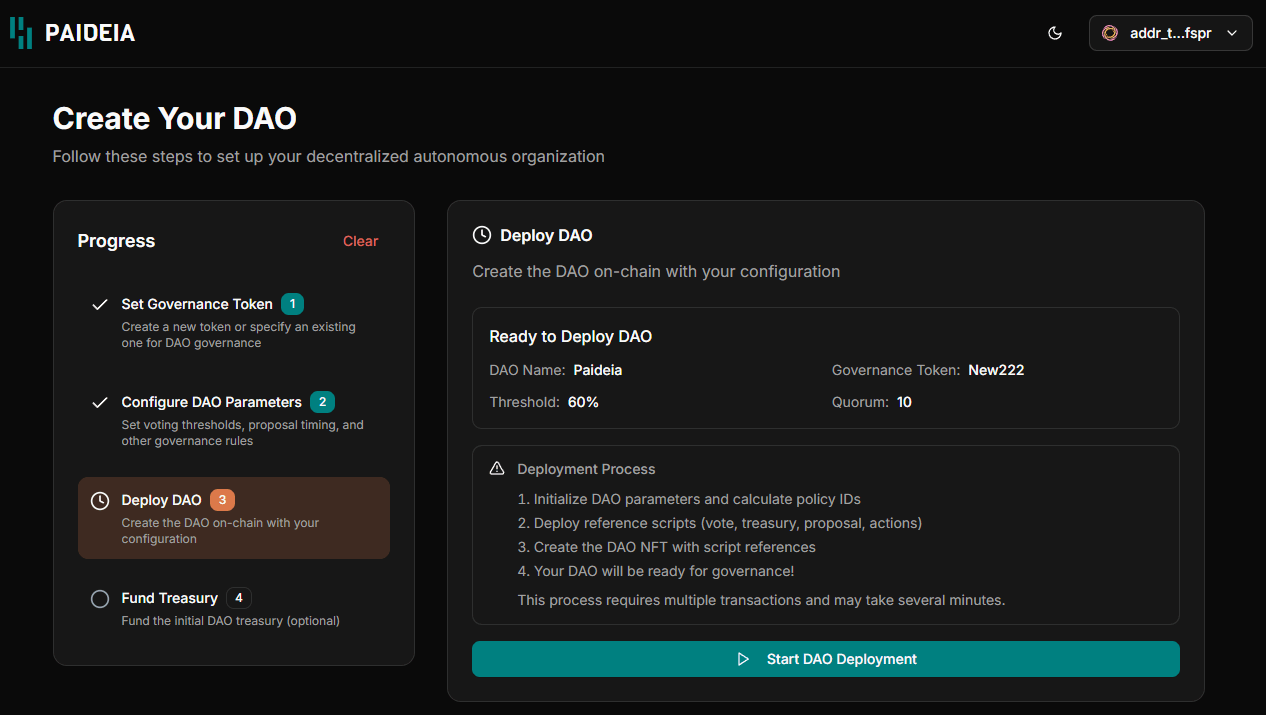Open the wallet dropdown via its chevron
Screen dimensions: 1266x715
tap(1231, 32)
